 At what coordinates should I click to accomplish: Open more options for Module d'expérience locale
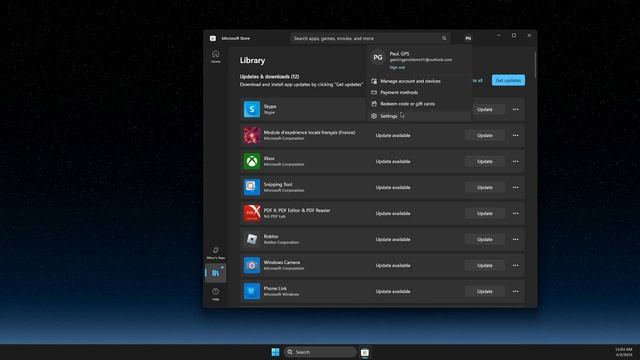point(516,135)
